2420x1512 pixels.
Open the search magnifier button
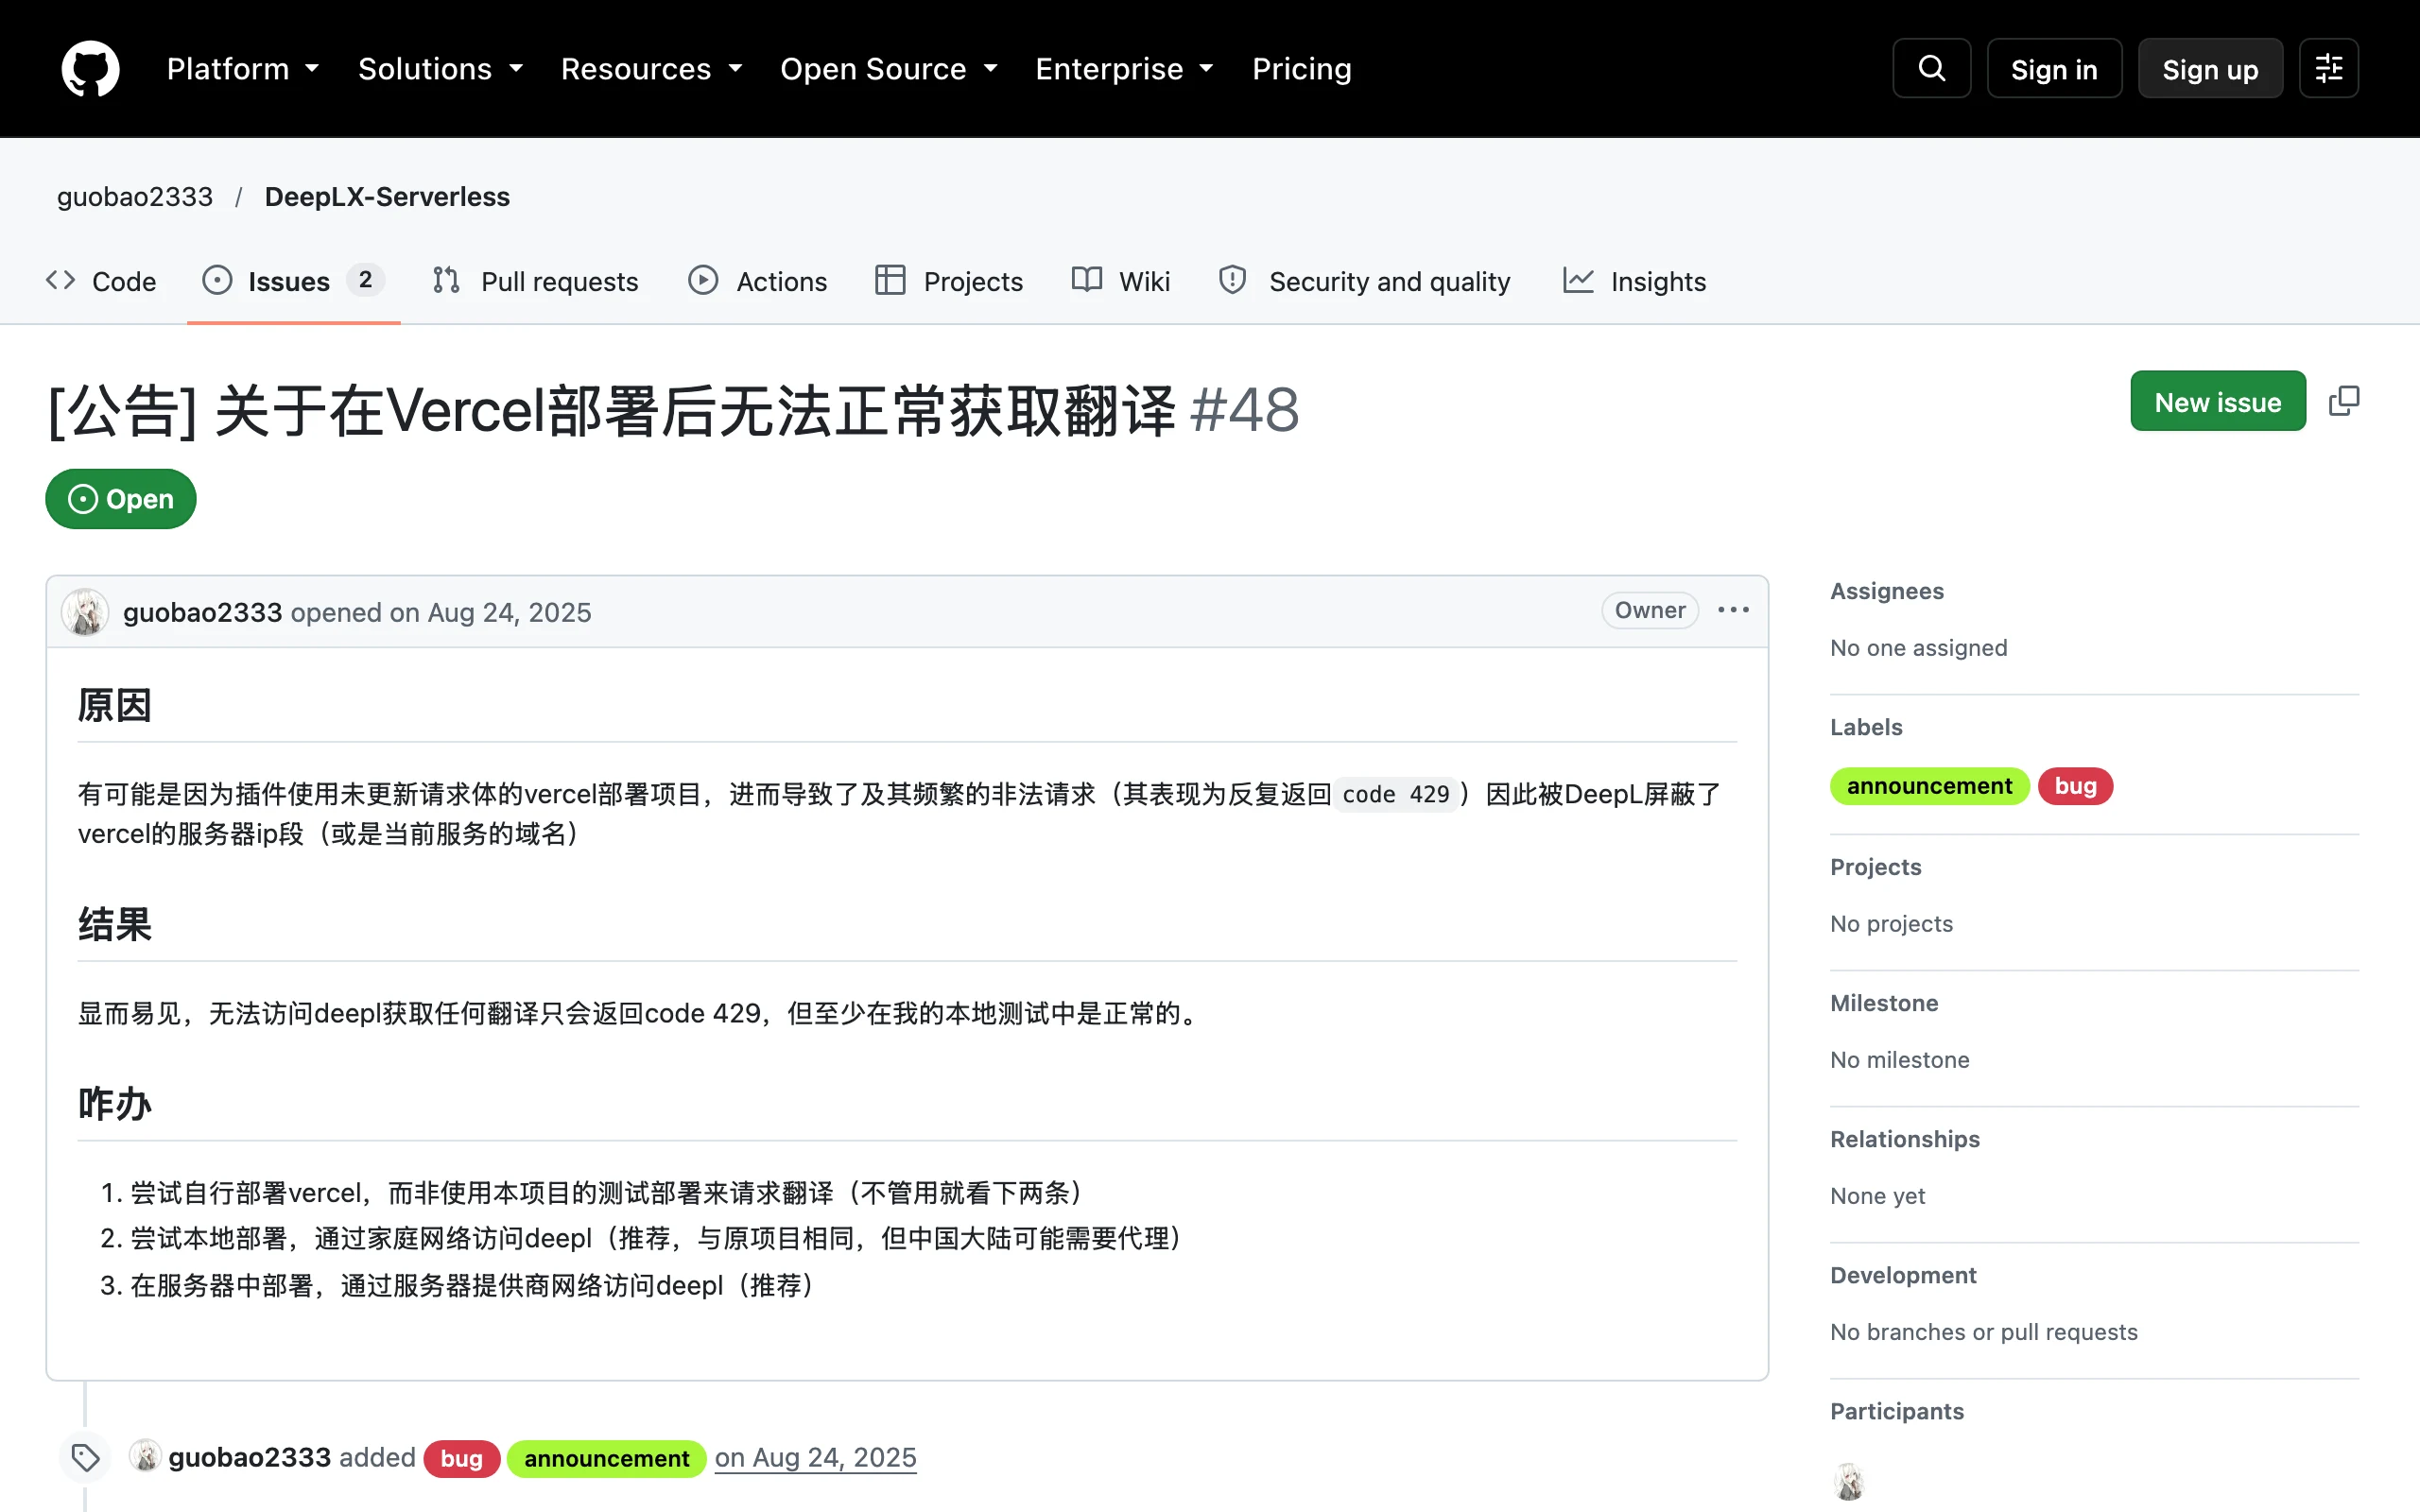tap(1931, 68)
